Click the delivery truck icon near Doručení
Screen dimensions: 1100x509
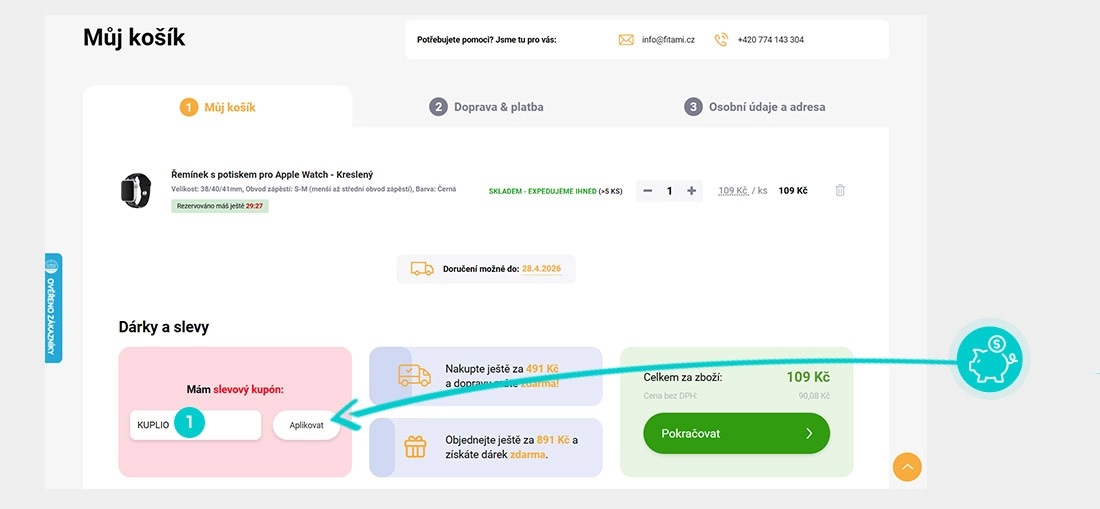(422, 269)
